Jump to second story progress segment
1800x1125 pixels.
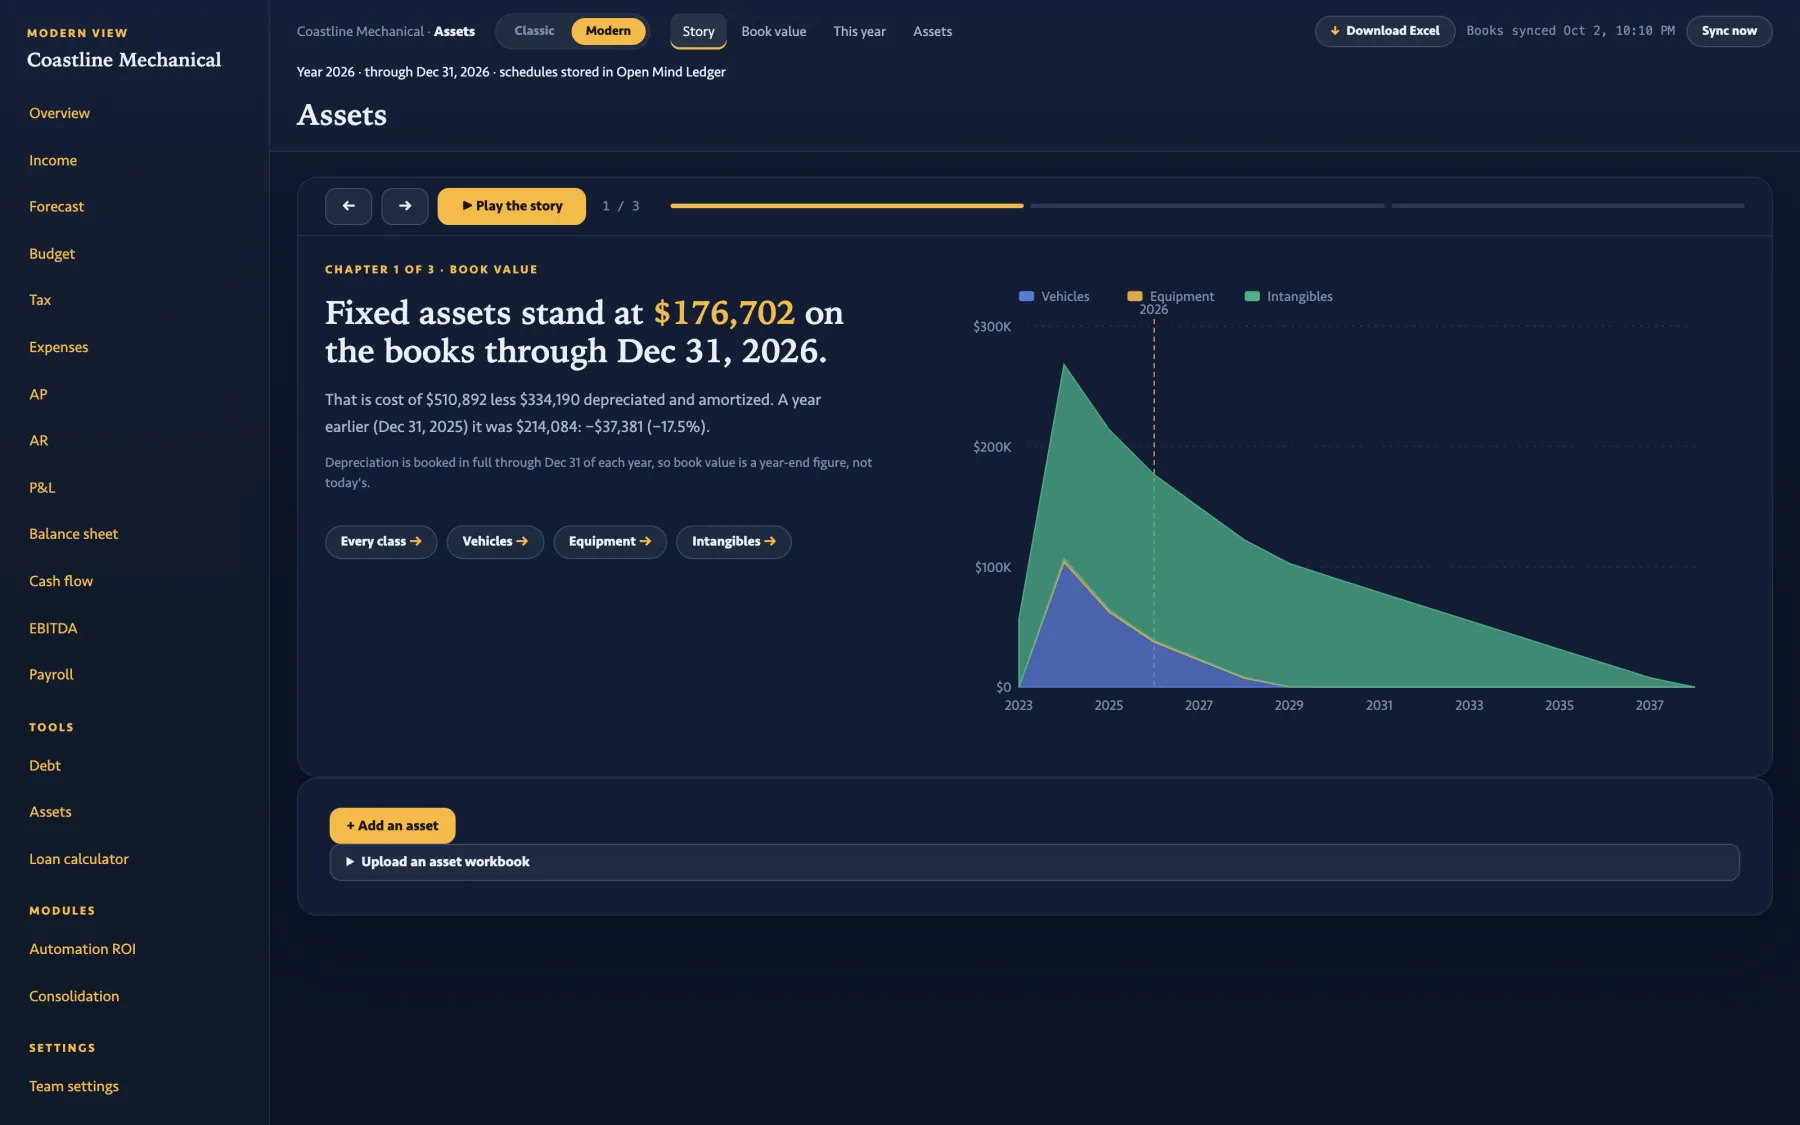1208,206
